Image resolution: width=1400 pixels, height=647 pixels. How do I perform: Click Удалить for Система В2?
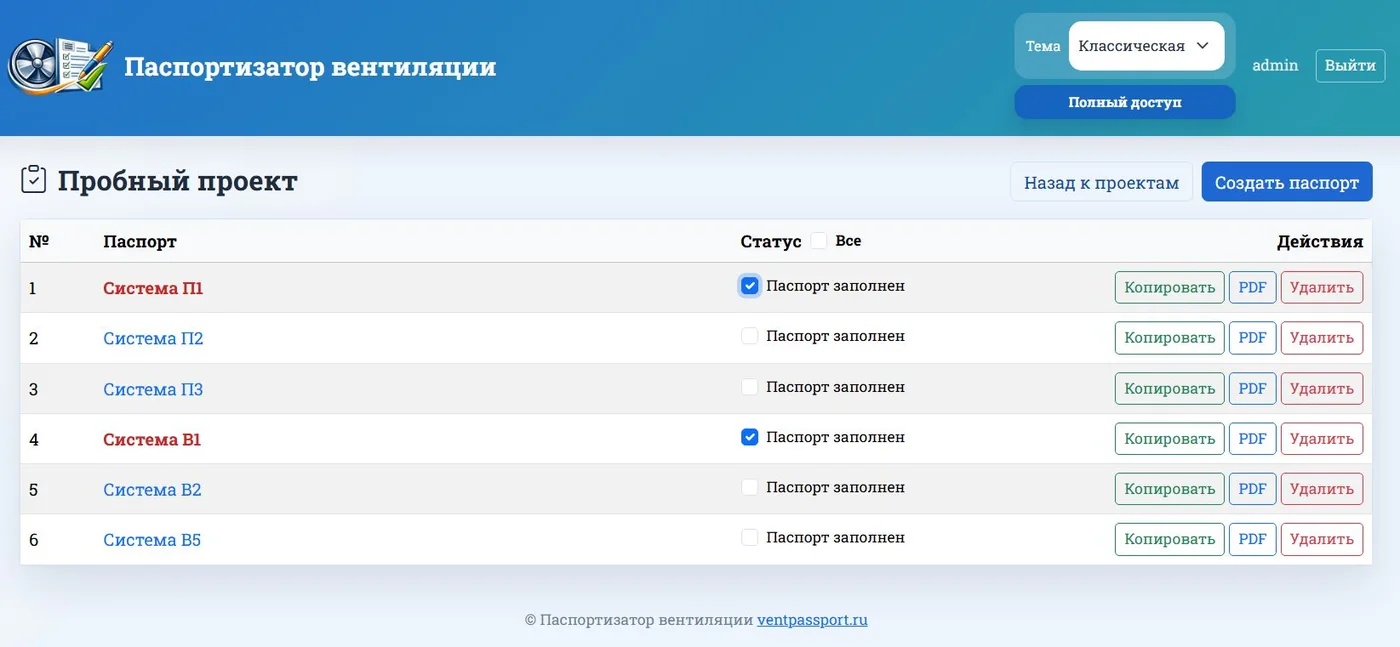click(x=1322, y=489)
